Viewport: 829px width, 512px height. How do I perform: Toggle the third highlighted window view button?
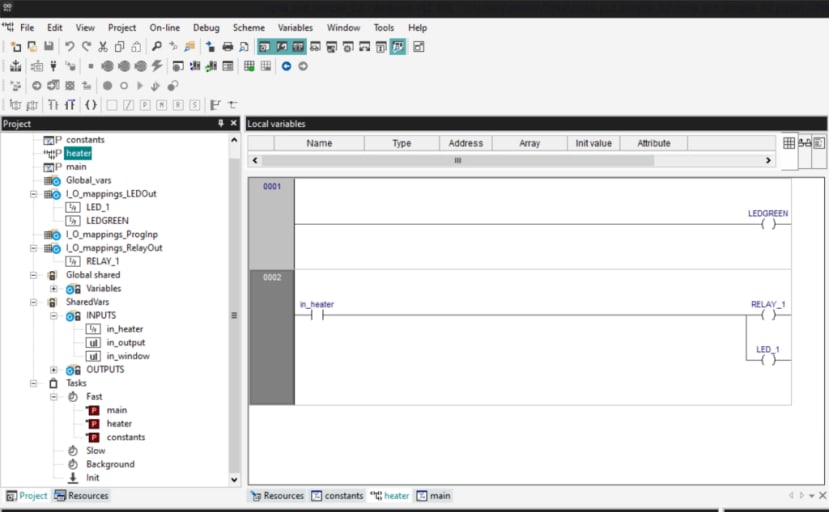point(298,47)
